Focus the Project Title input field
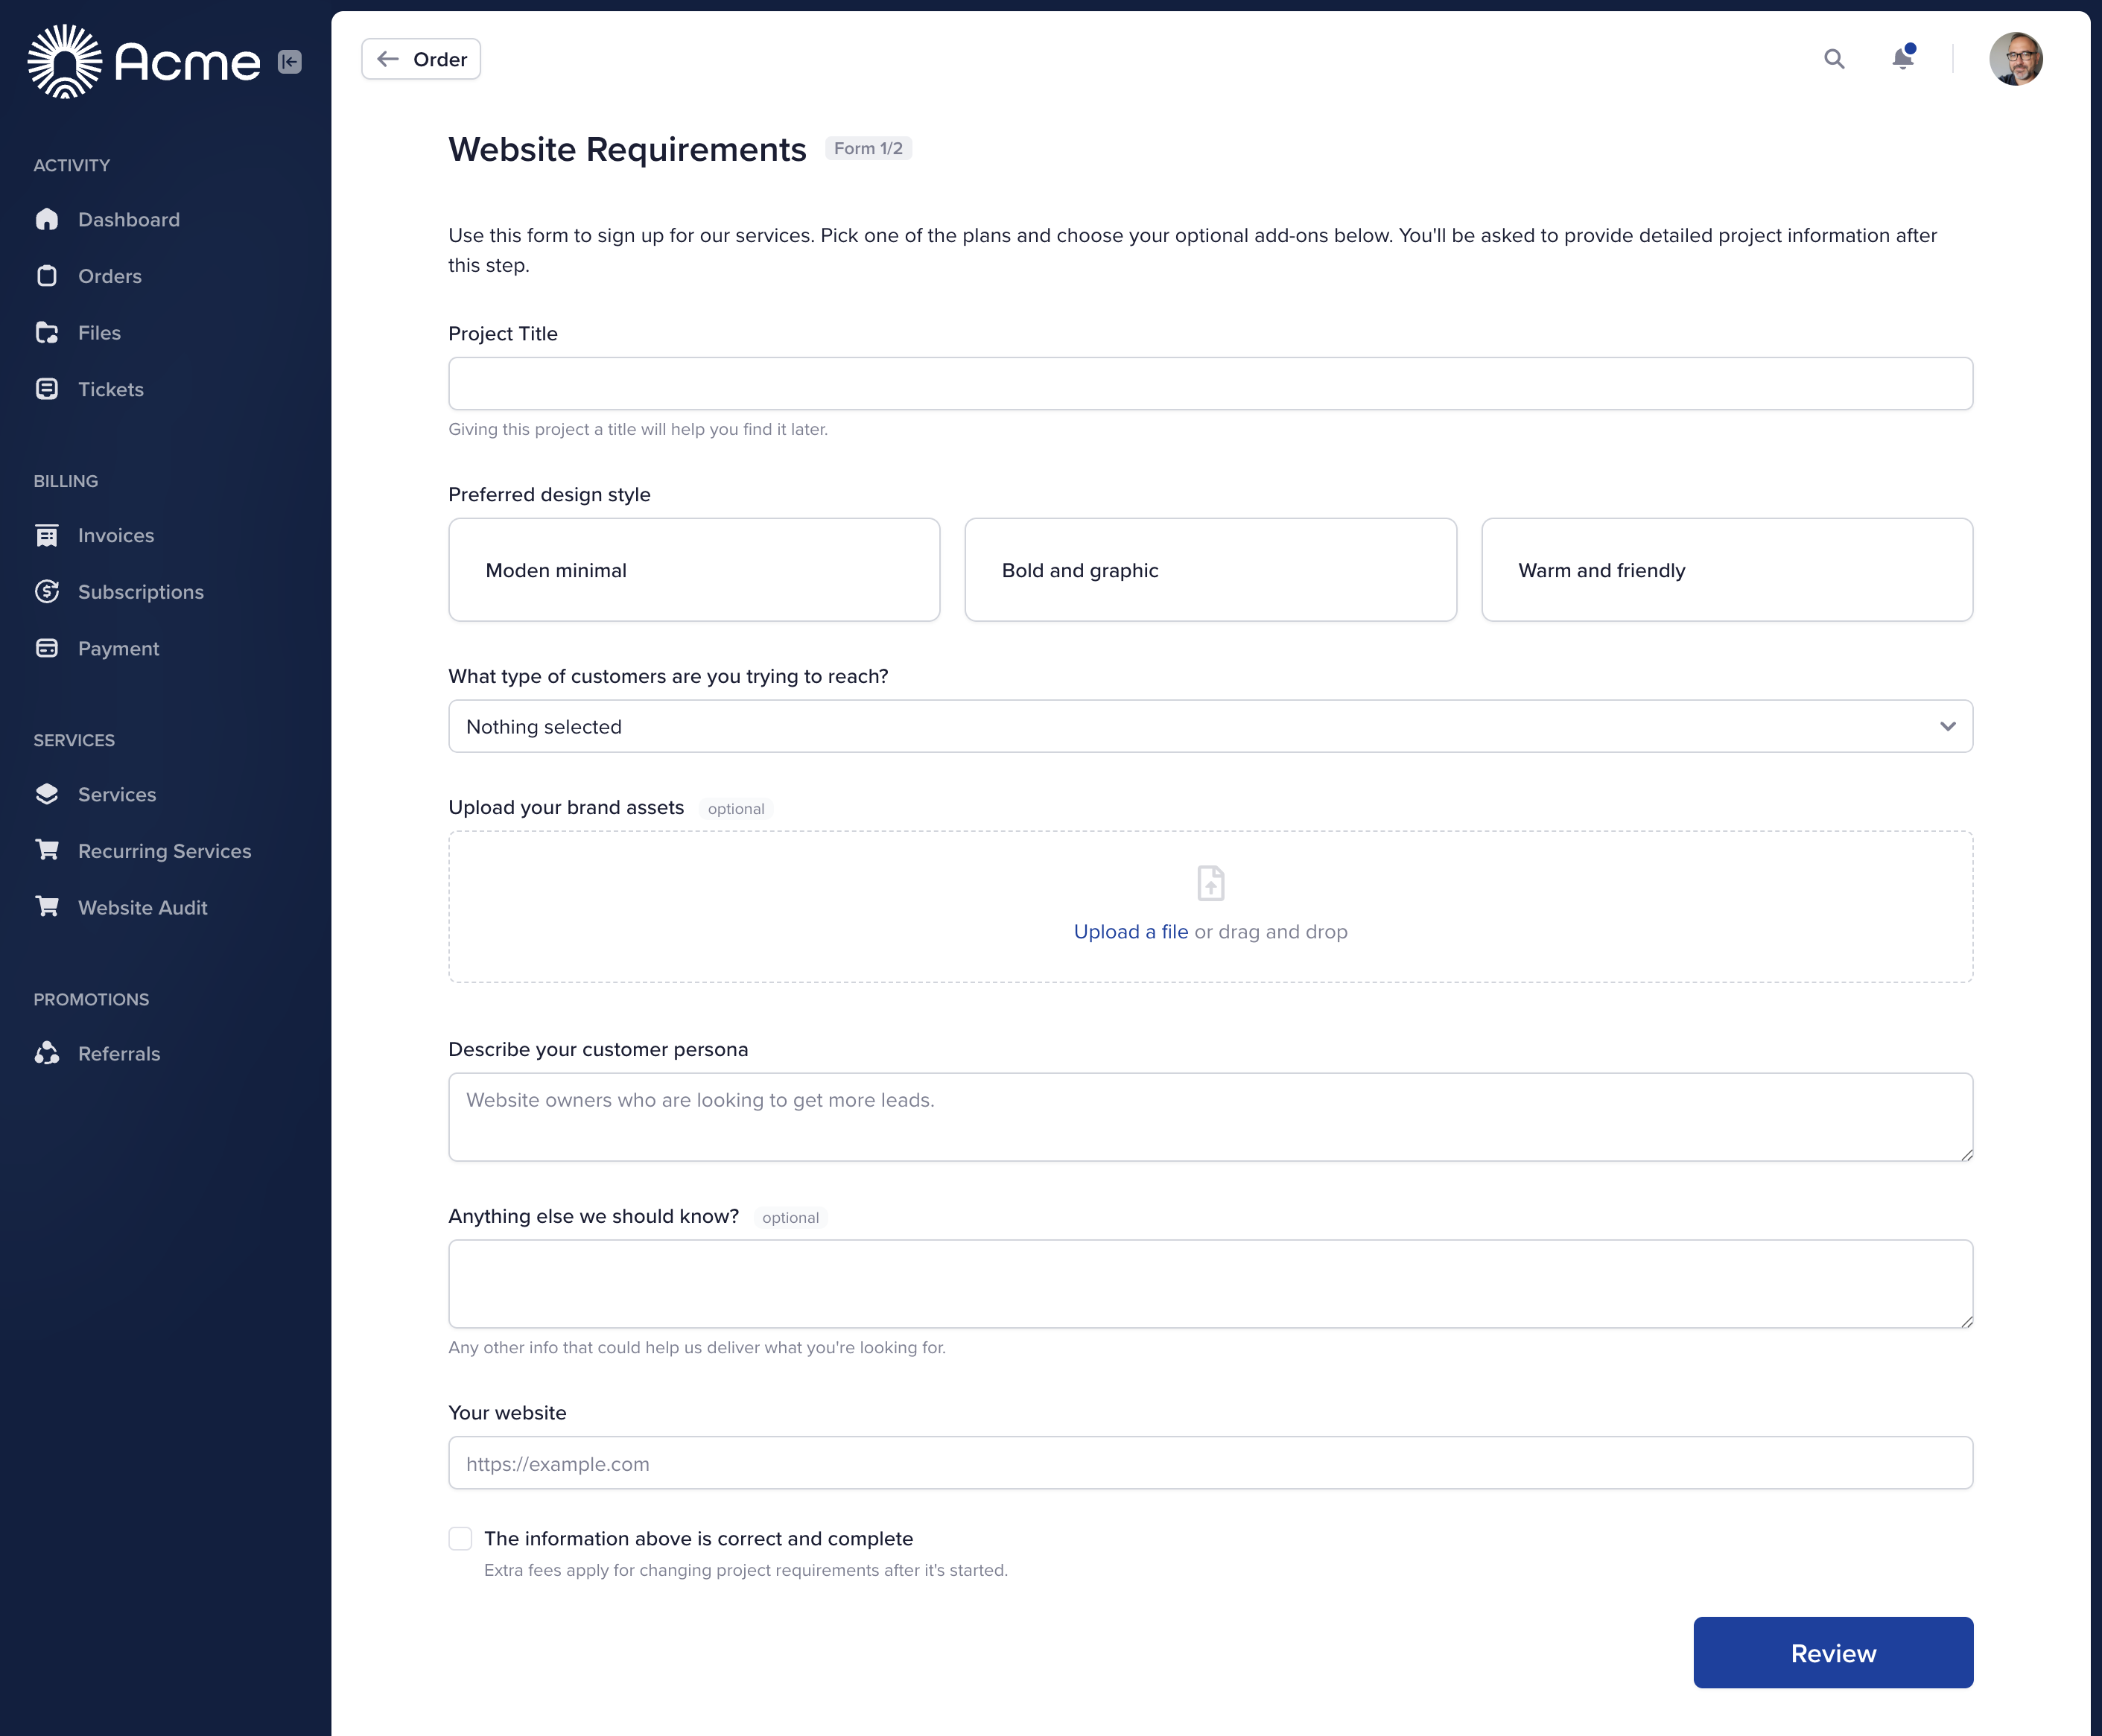The image size is (2102, 1736). click(1210, 383)
